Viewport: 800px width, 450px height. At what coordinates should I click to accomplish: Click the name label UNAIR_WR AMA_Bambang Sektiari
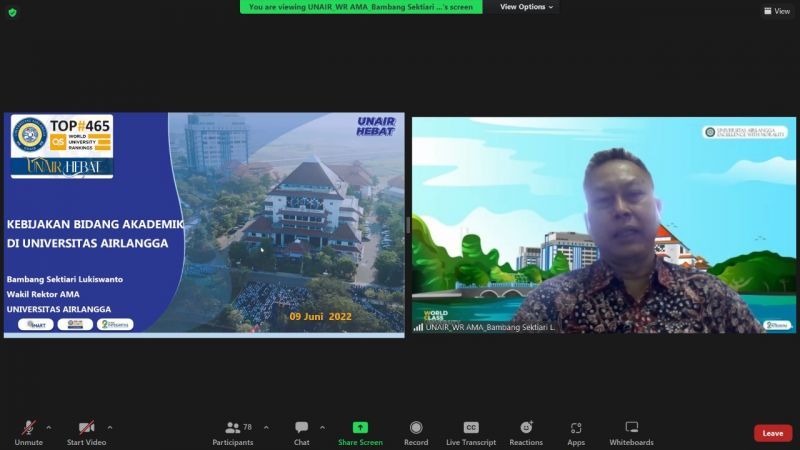(490, 327)
